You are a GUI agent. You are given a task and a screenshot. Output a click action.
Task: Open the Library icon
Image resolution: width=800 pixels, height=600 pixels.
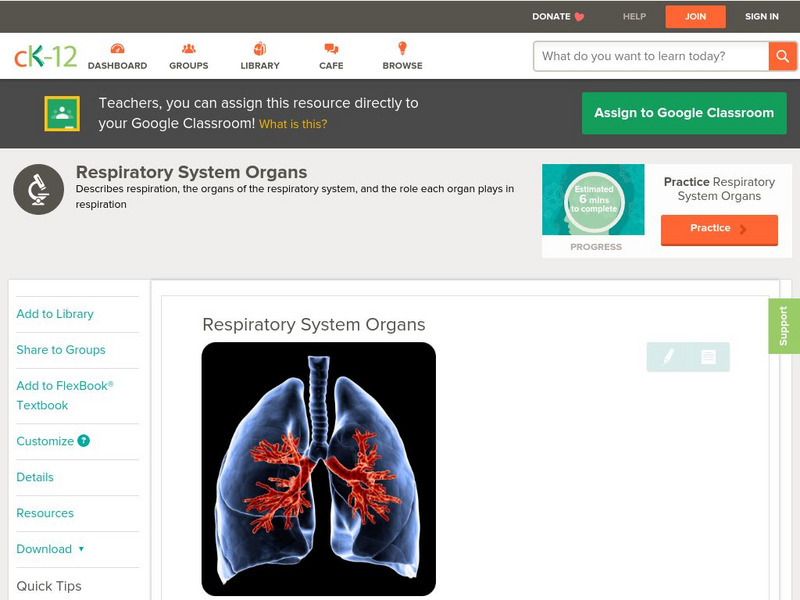pos(259,47)
